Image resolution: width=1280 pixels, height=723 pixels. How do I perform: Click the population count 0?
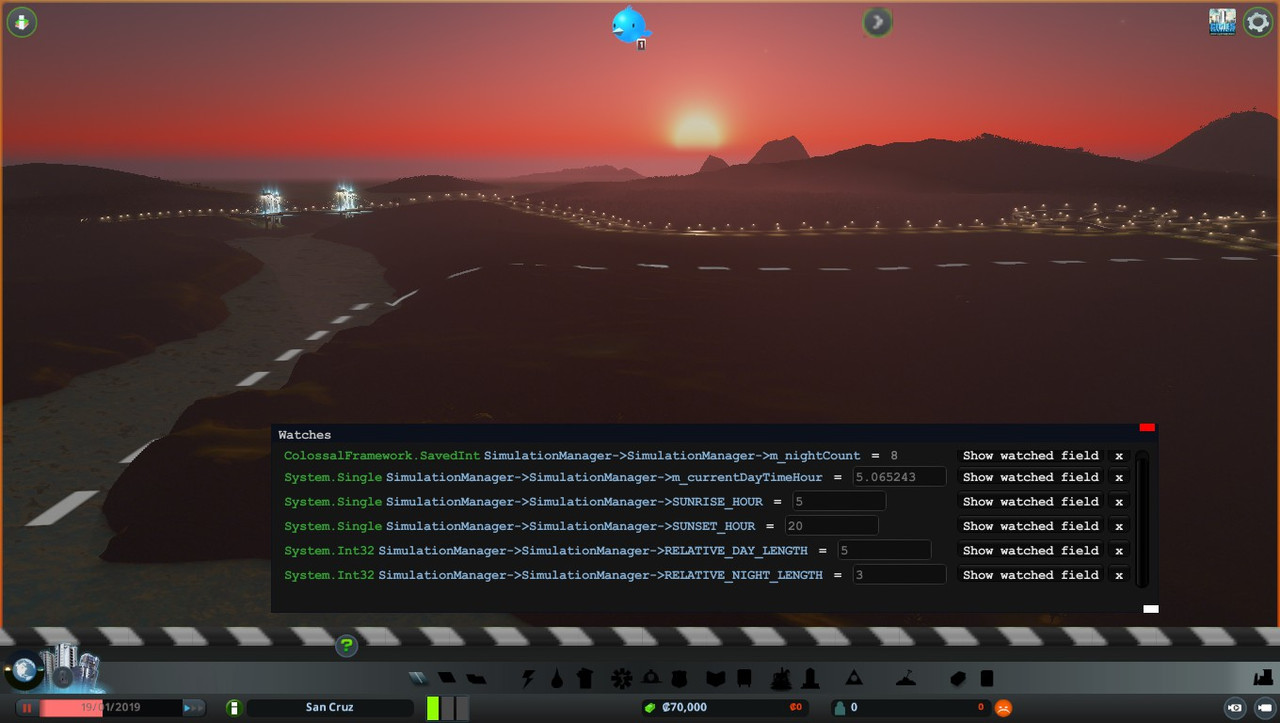click(854, 707)
